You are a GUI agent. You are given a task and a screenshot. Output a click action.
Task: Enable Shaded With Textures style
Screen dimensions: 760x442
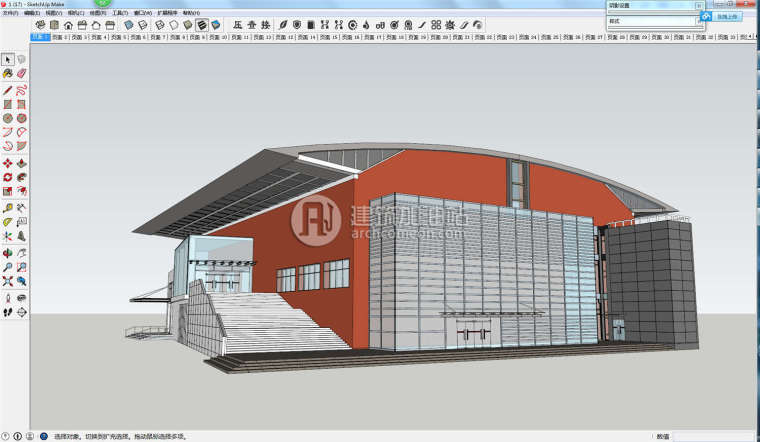tap(202, 24)
